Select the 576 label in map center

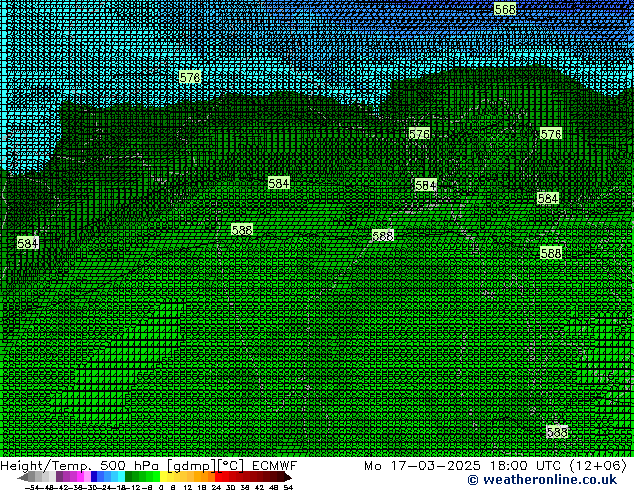pyautogui.click(x=419, y=134)
